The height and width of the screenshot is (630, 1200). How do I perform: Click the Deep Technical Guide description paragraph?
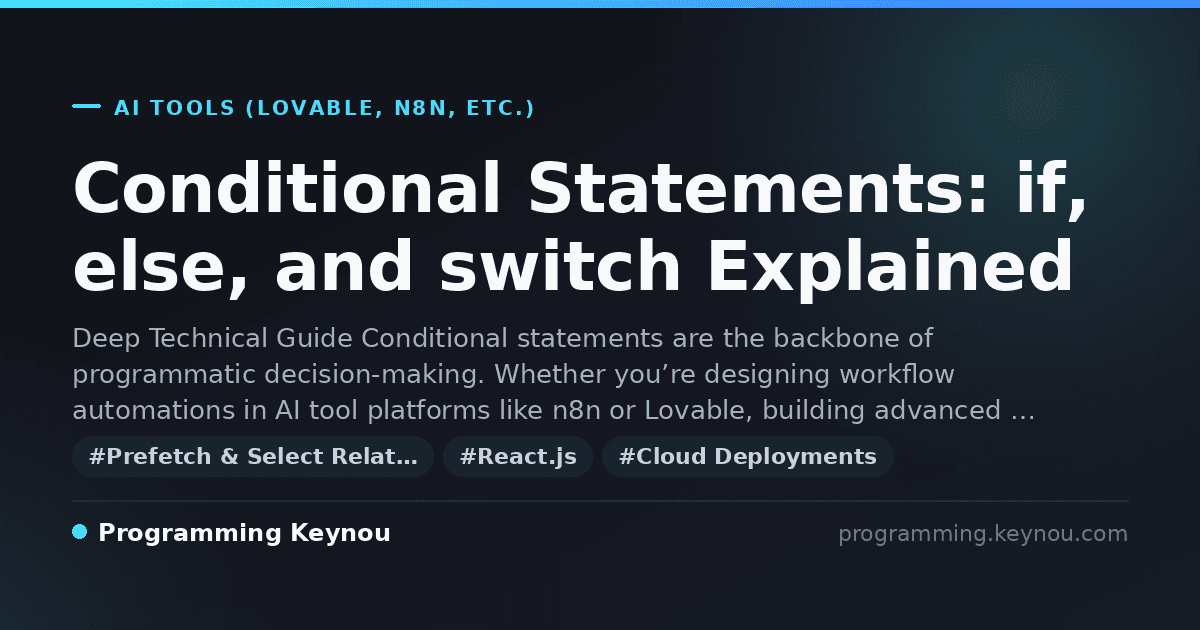pyautogui.click(x=553, y=374)
